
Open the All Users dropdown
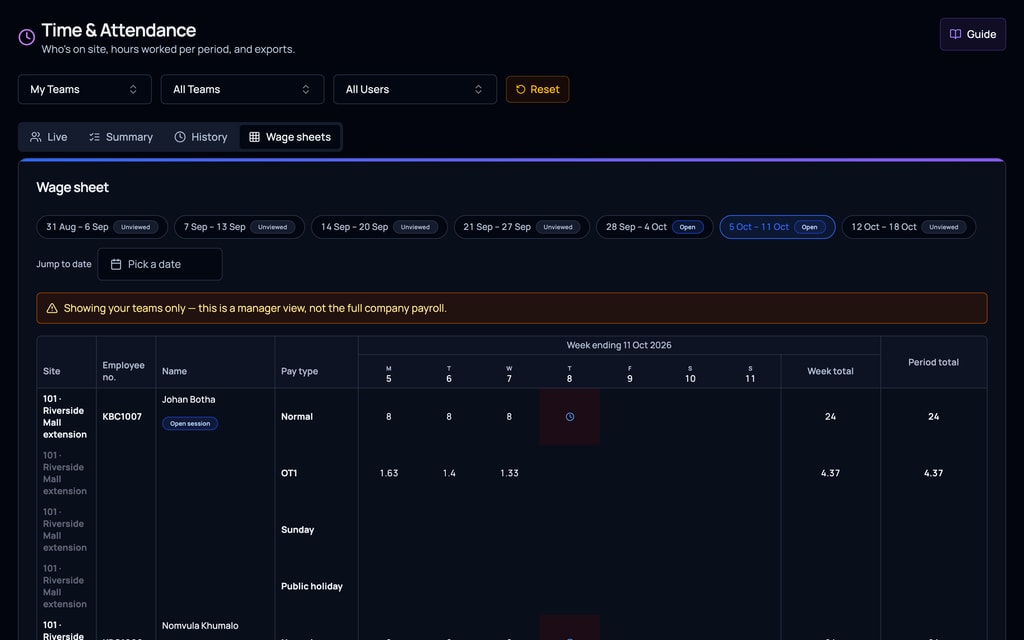415,89
